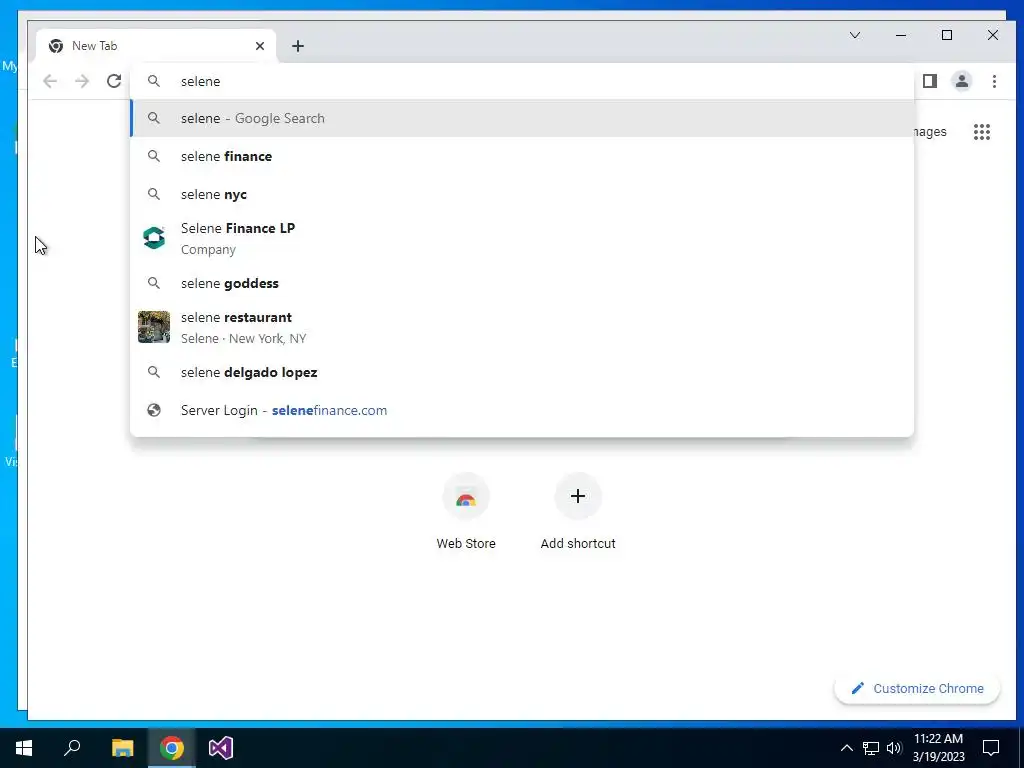Click the Add shortcut button
Viewport: 1024px width, 768px height.
pyautogui.click(x=578, y=512)
